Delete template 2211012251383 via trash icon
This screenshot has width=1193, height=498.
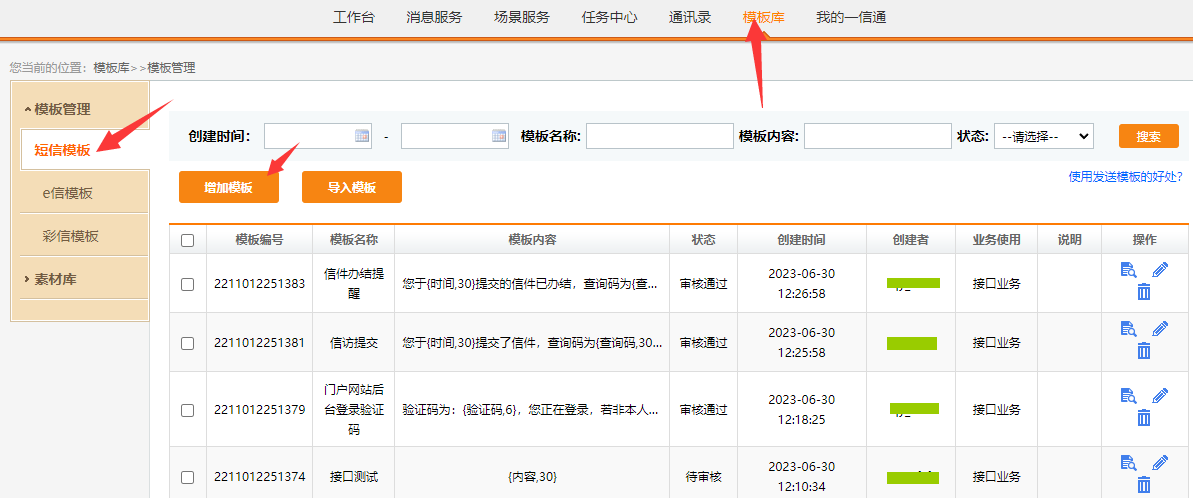tap(1144, 292)
